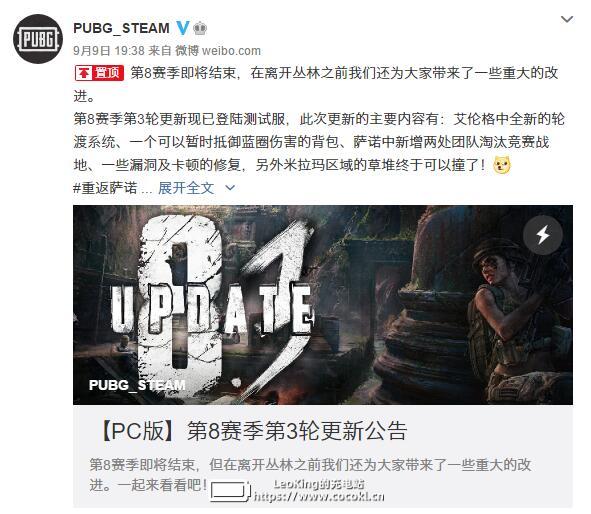Follow the 微博 weibo.com source link
The image size is (591, 514).
coord(218,50)
